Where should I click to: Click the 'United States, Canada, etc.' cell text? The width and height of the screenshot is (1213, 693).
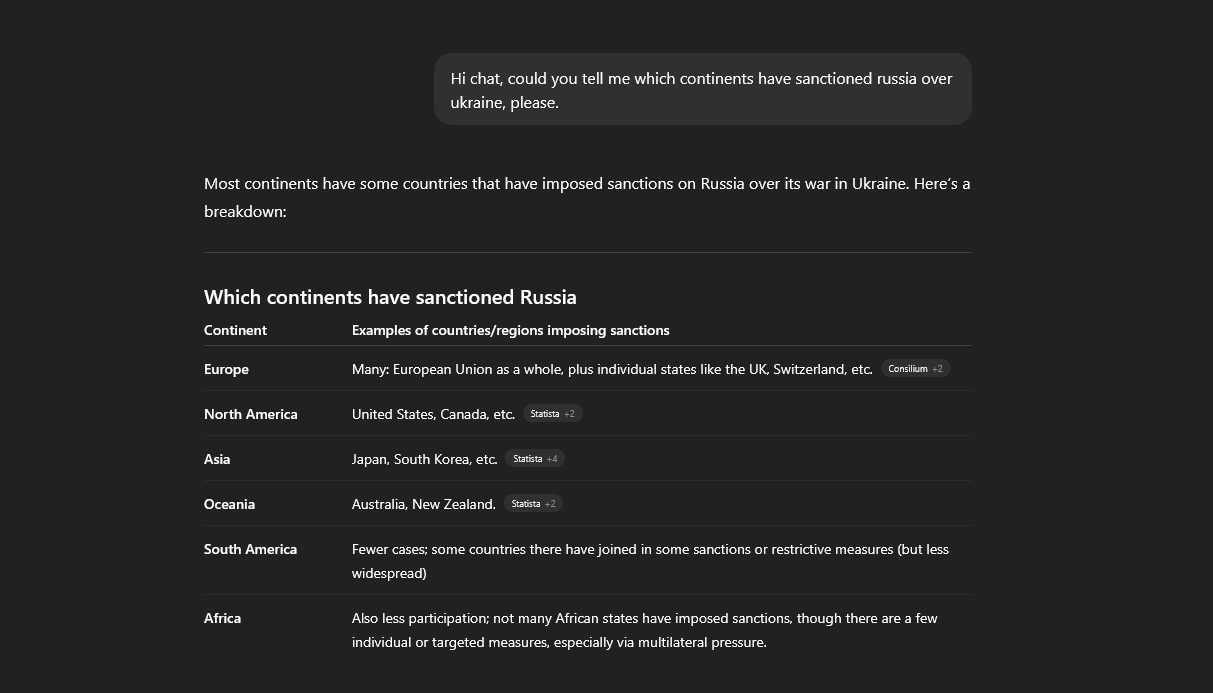(x=433, y=414)
